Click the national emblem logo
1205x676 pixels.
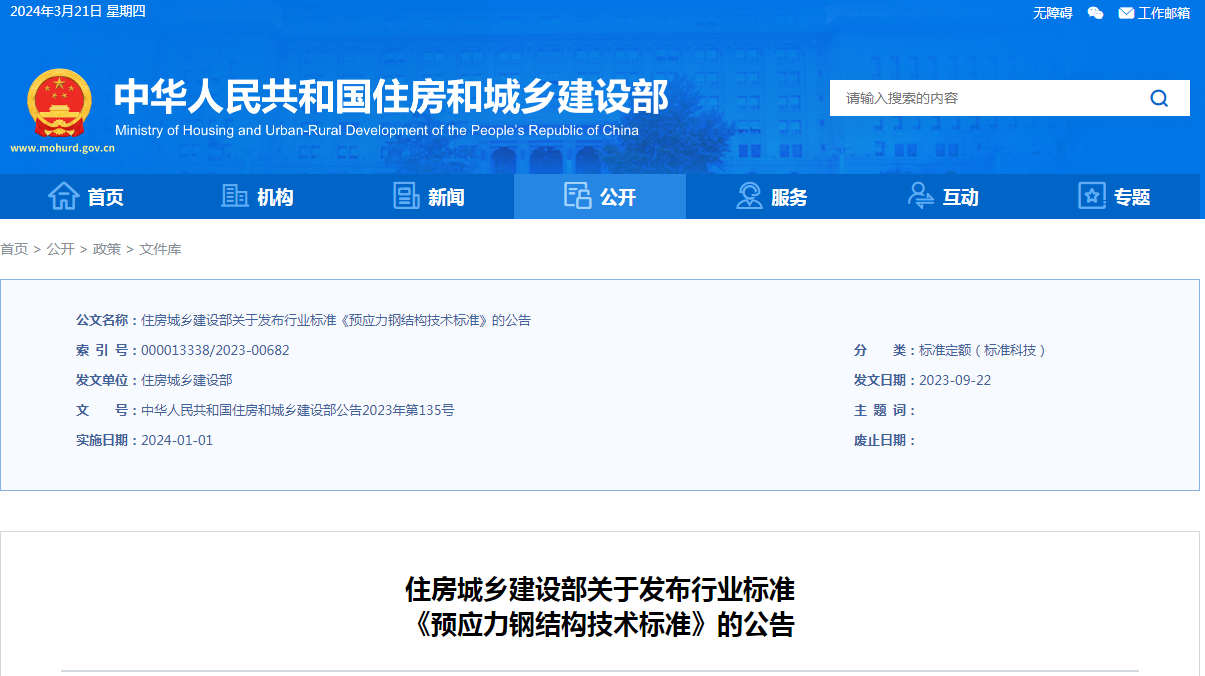59,103
